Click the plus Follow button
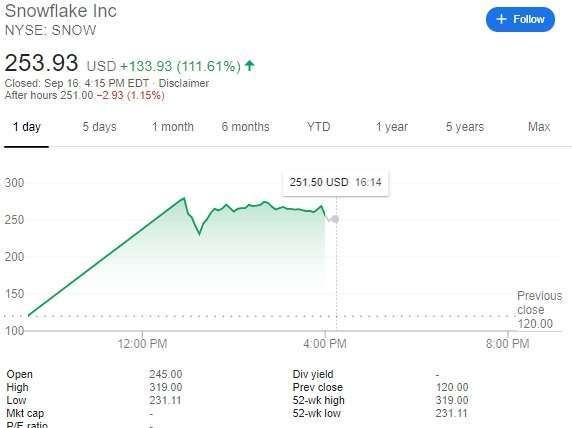Viewport: 572px width, 428px height. (520, 19)
